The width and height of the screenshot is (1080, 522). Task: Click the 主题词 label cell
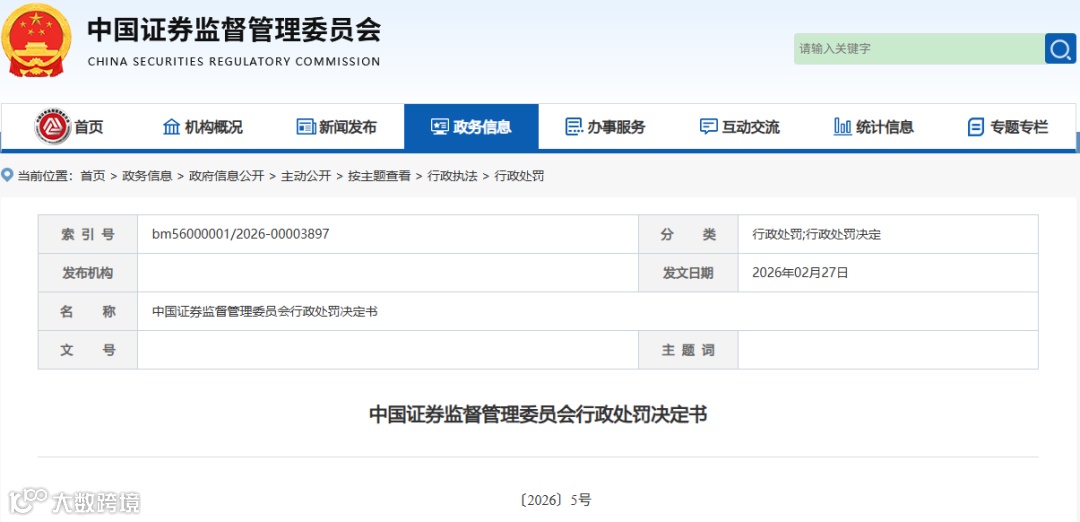pyautogui.click(x=688, y=350)
